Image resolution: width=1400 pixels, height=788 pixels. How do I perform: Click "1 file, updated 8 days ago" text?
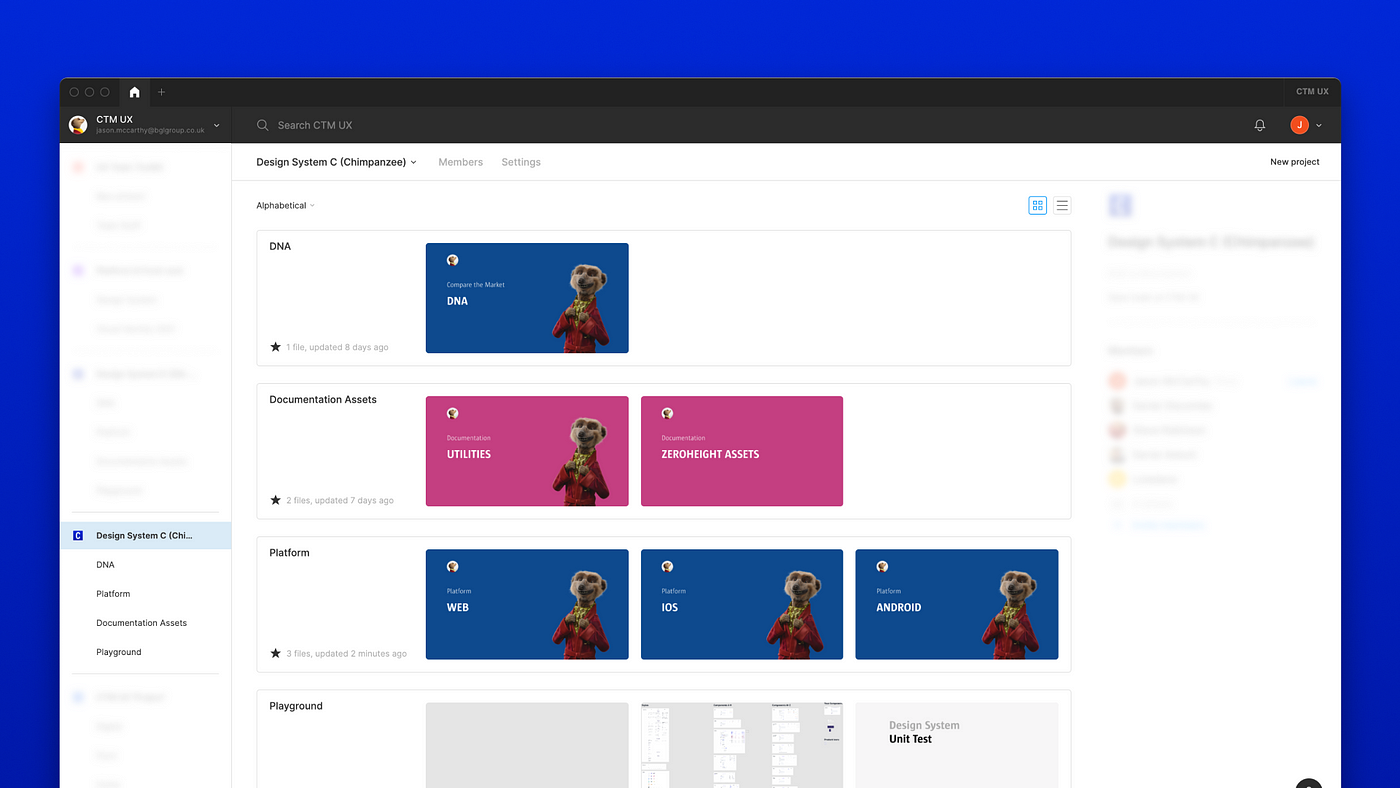coord(337,347)
